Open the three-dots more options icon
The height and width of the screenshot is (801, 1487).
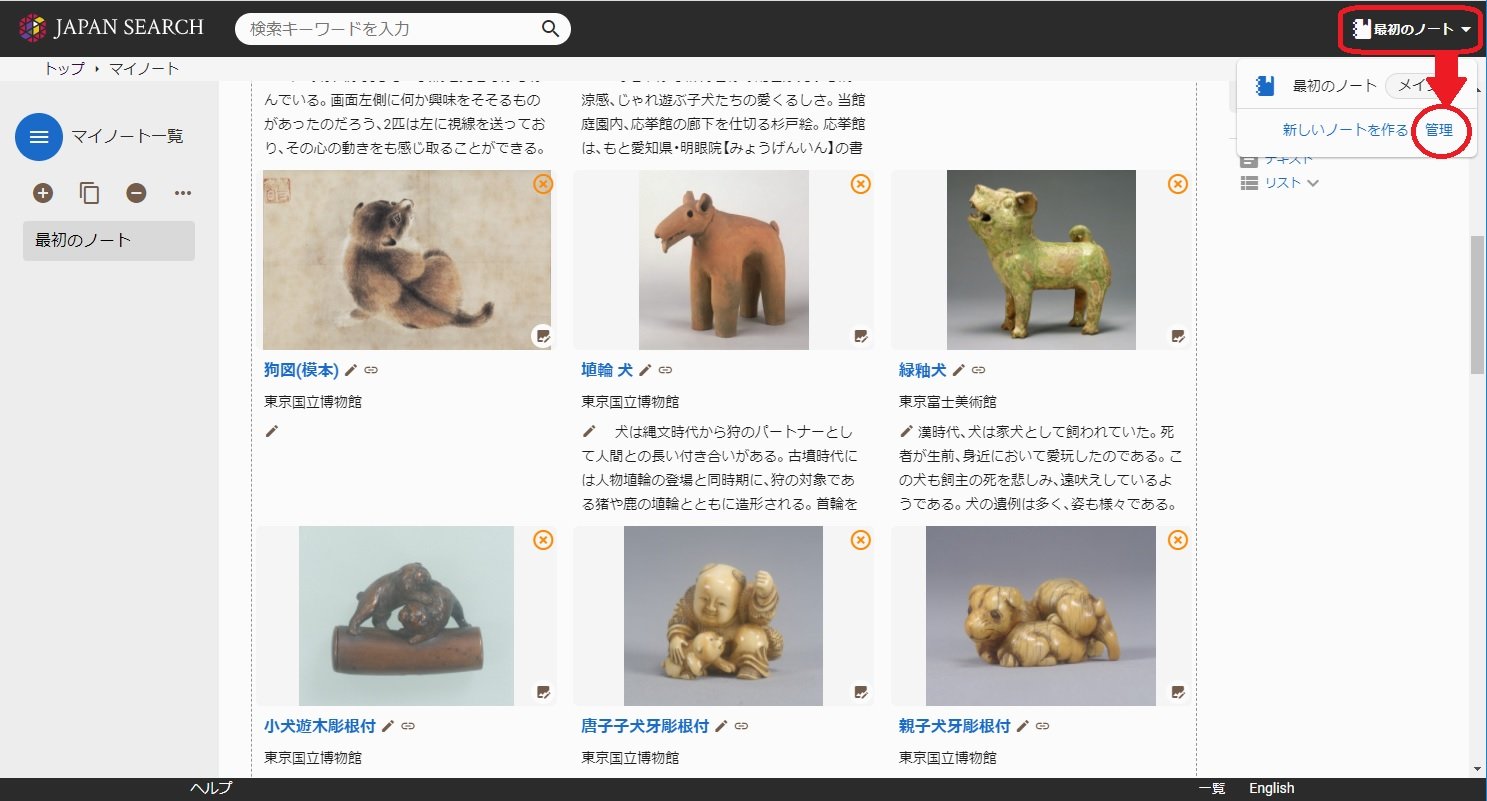(182, 193)
